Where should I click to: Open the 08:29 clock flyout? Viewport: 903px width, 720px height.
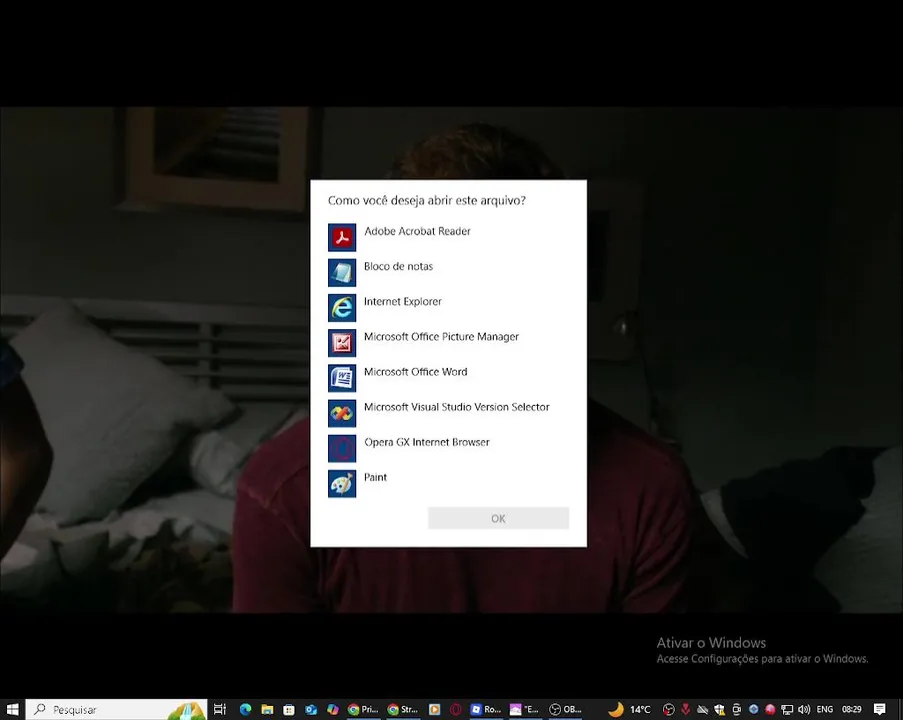(x=852, y=709)
